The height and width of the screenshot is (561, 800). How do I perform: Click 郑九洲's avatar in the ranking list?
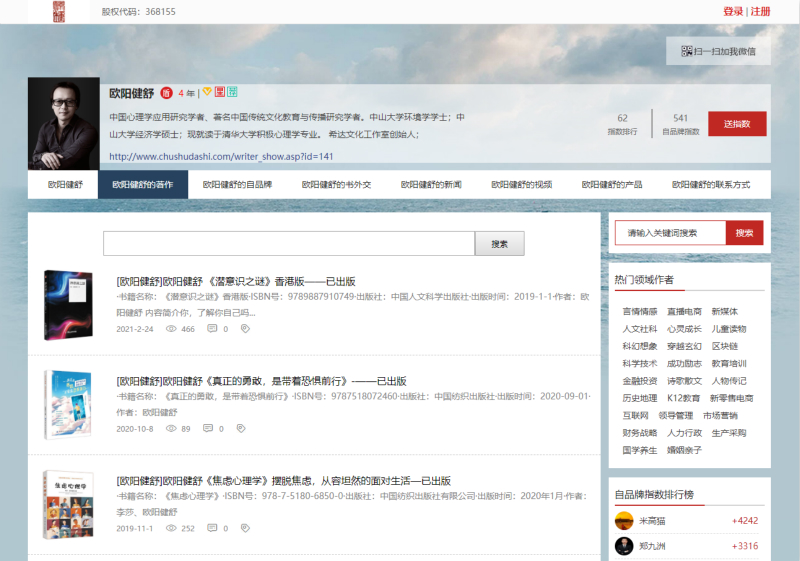(x=624, y=546)
